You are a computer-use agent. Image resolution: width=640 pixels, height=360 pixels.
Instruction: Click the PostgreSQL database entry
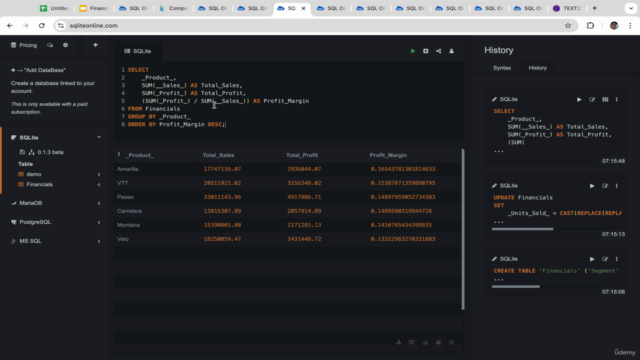[35, 222]
